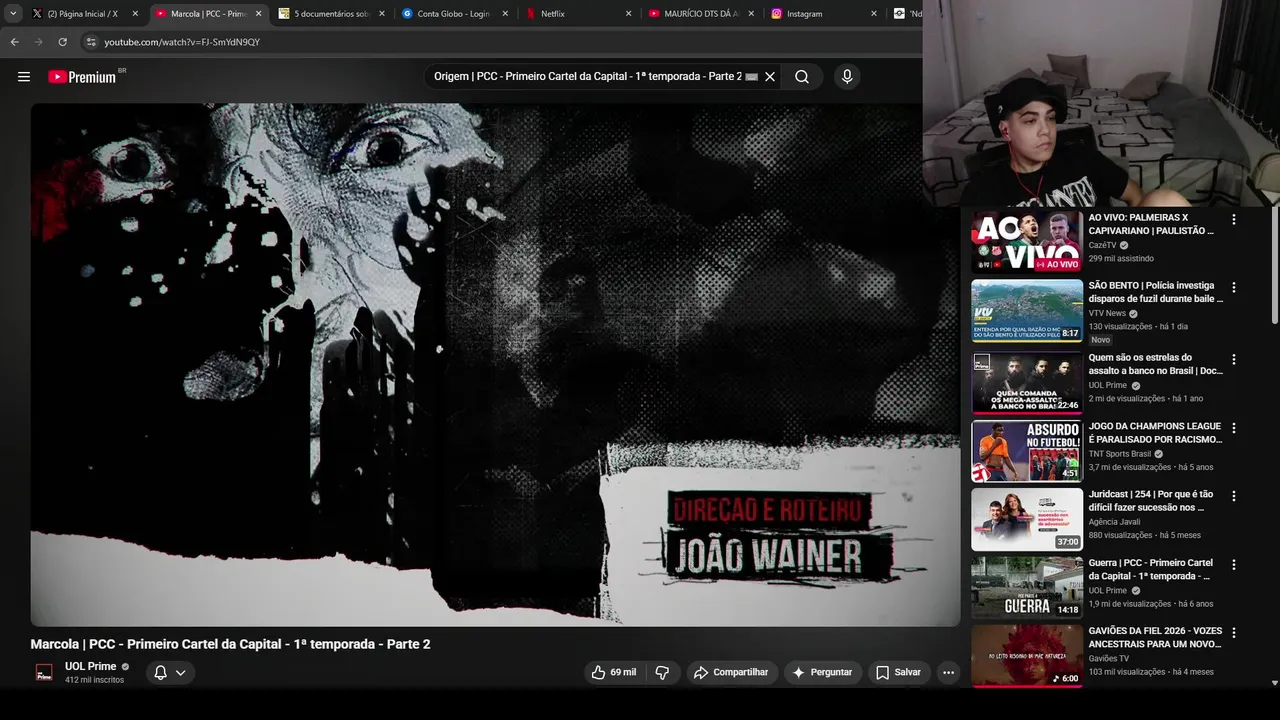Click 'TNT Sports Brasil' channel name text
Image resolution: width=1280 pixels, height=720 pixels.
point(1120,454)
